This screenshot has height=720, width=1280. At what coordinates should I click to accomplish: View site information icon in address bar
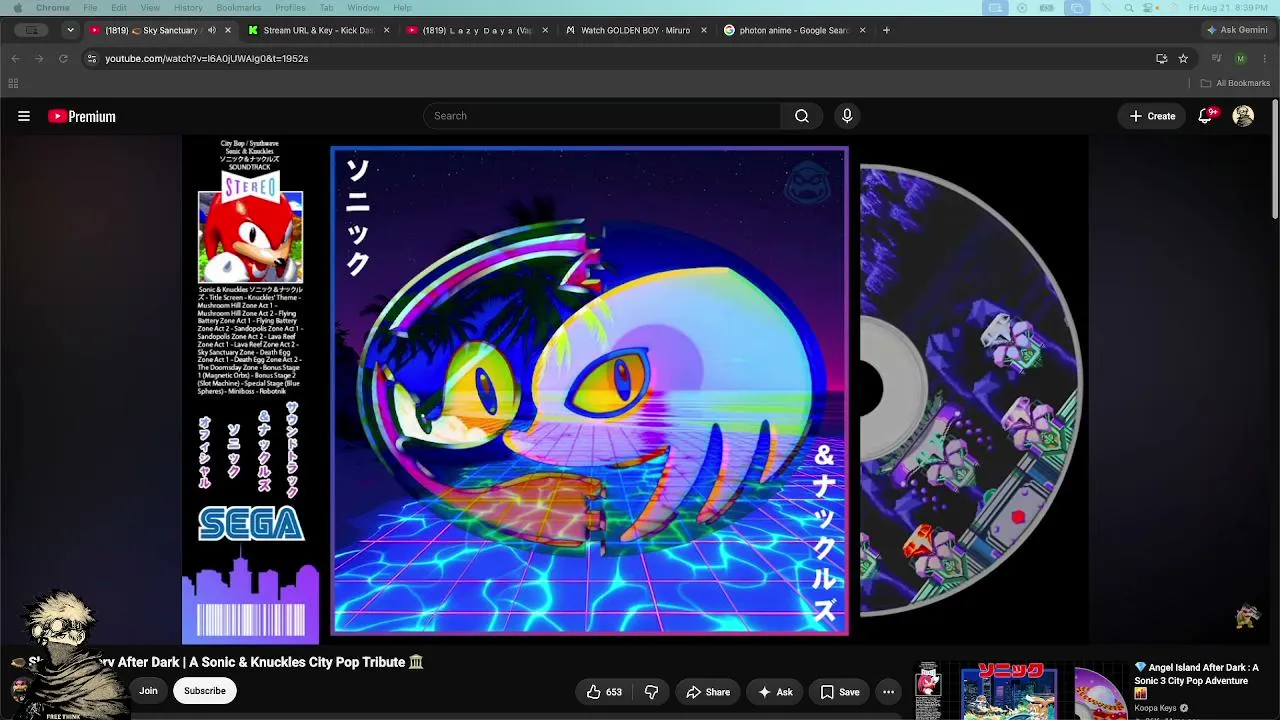(x=92, y=58)
